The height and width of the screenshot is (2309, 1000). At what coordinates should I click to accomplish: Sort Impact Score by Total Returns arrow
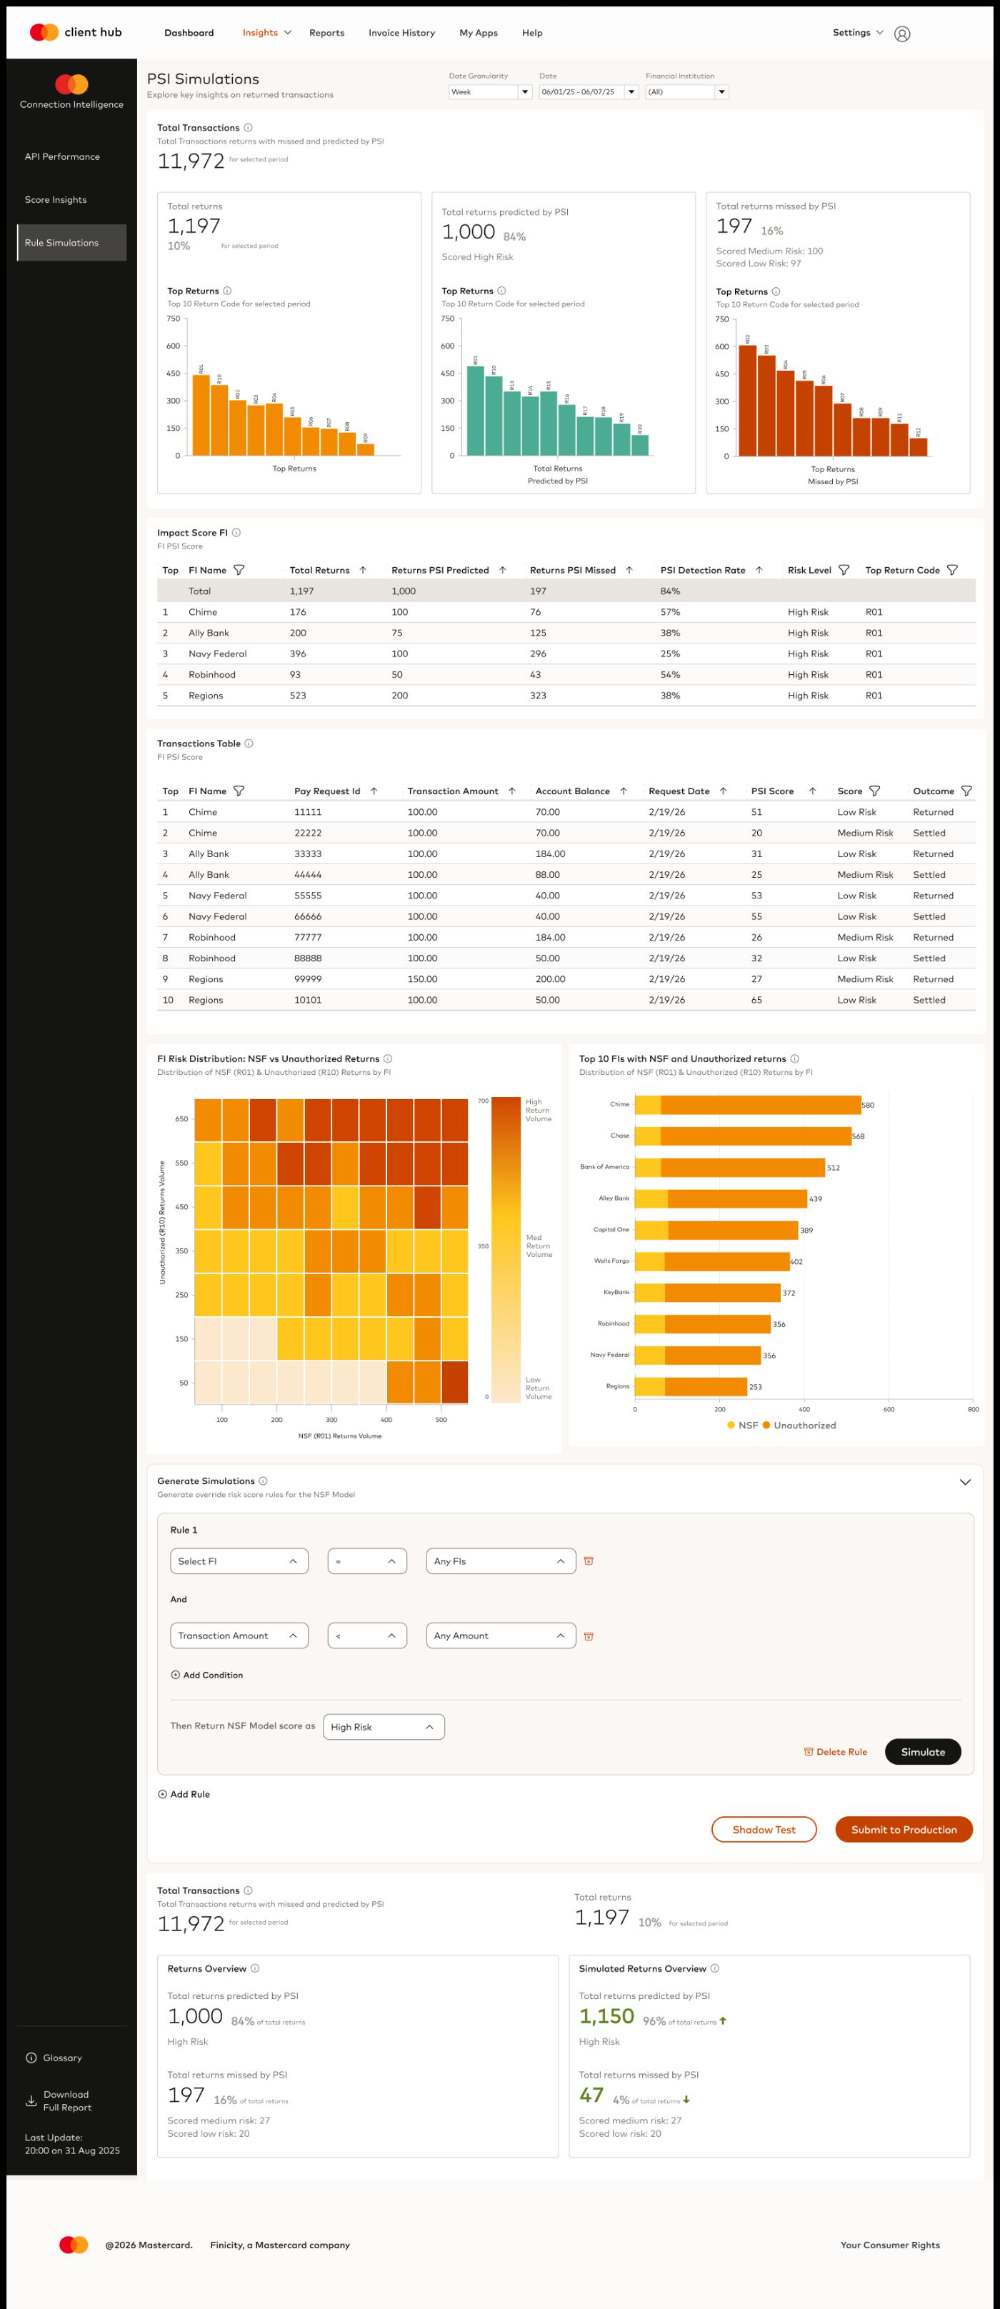(x=363, y=570)
